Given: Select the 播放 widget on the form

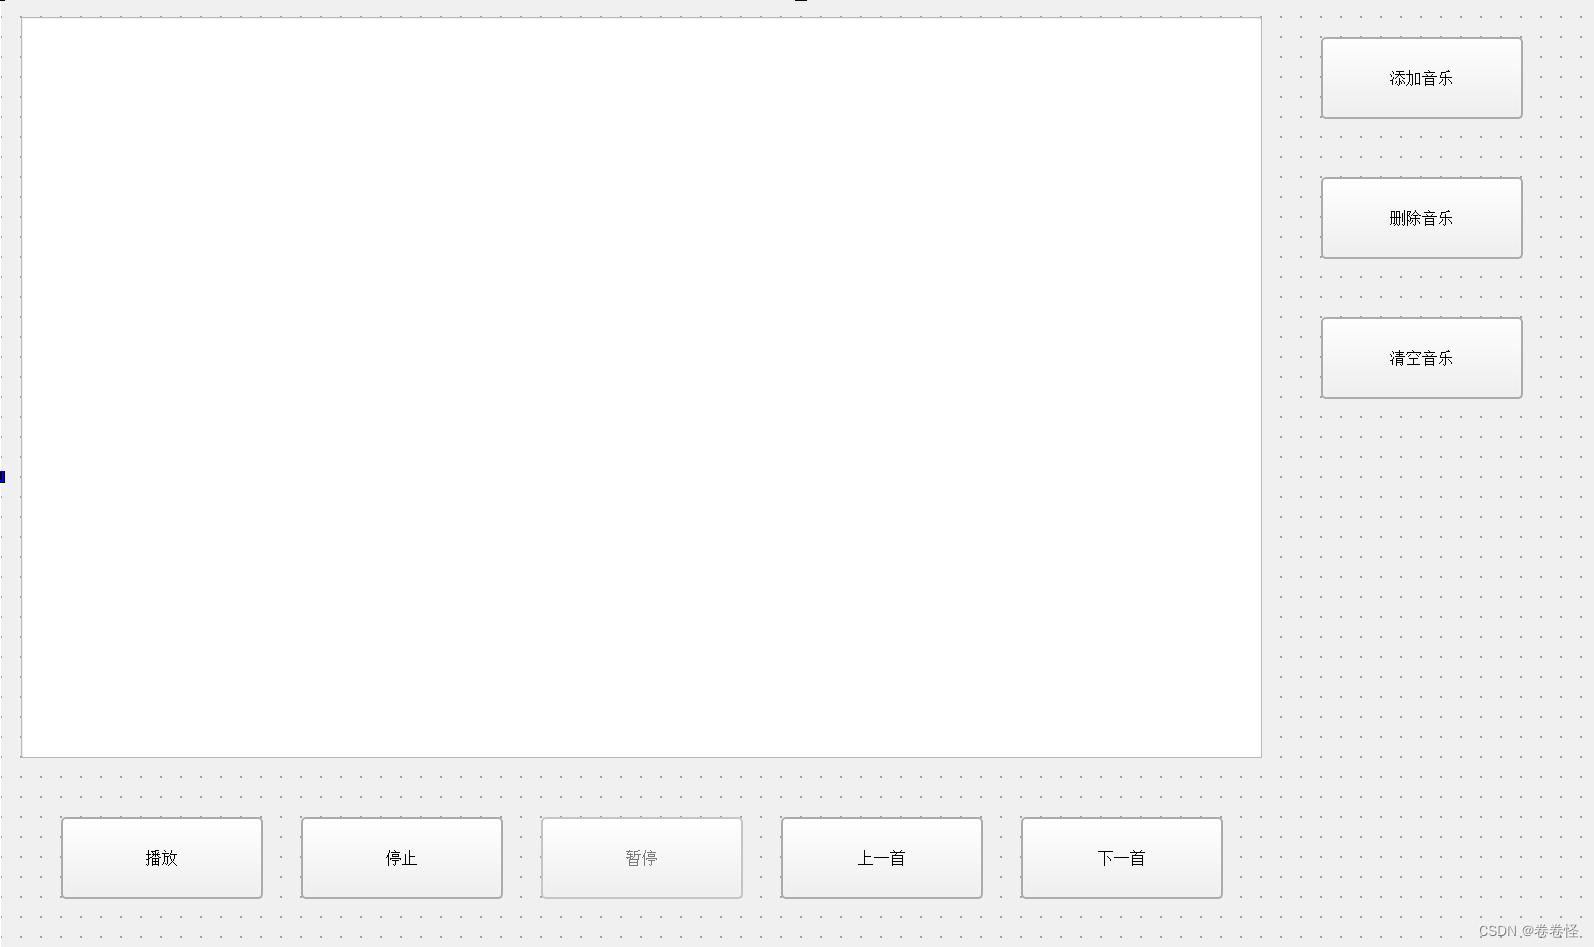Looking at the screenshot, I should (161, 858).
